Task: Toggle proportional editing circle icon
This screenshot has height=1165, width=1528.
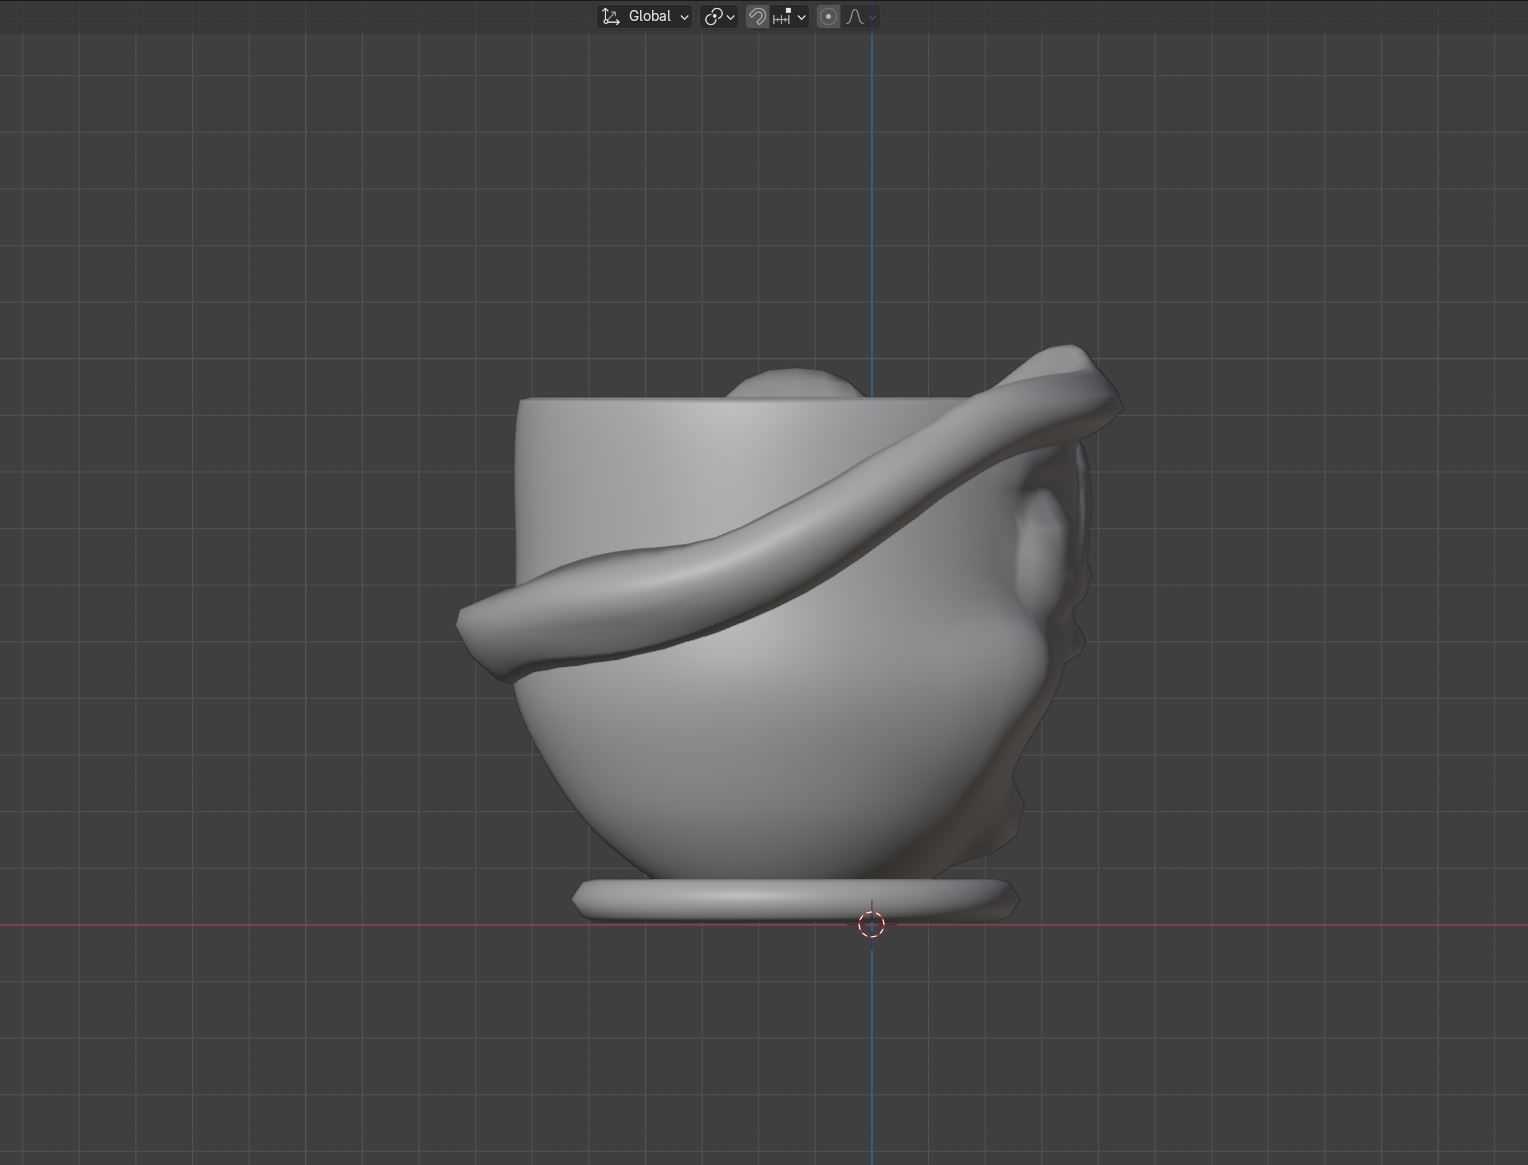Action: pos(828,16)
